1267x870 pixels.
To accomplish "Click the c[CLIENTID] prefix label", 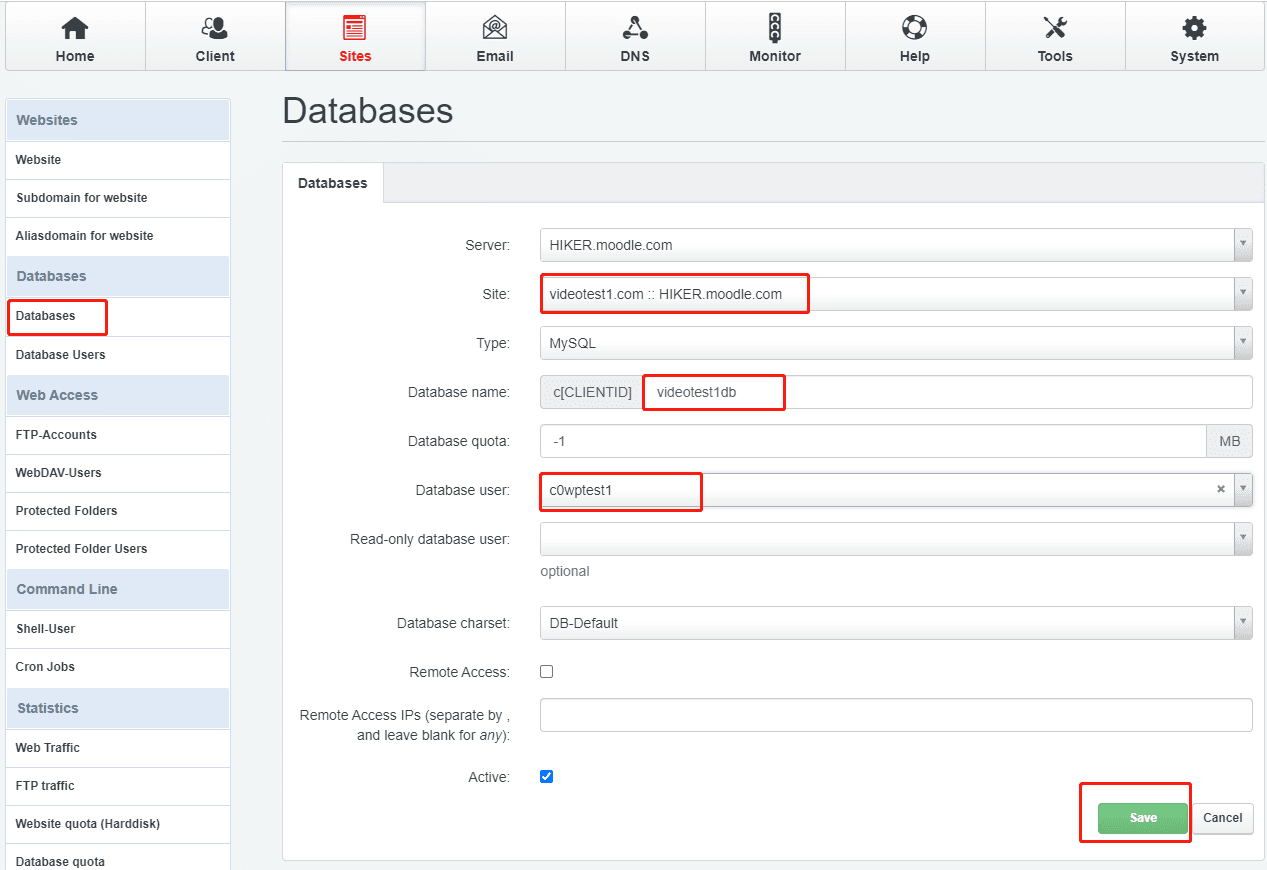I will click(x=592, y=392).
